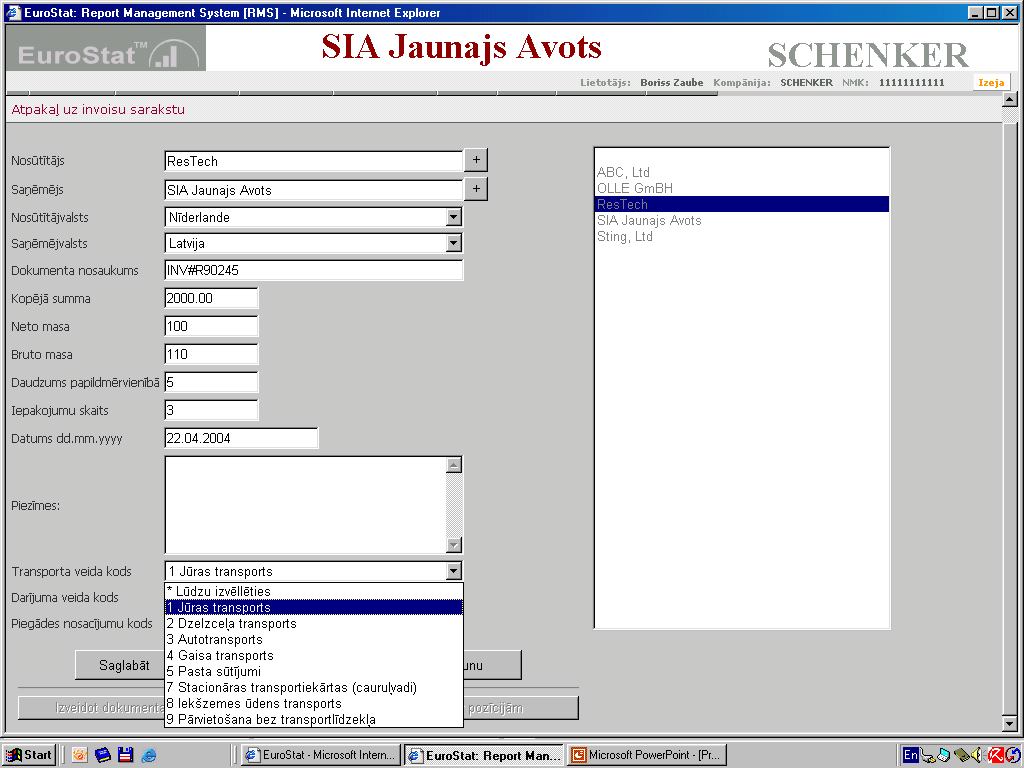The image size is (1024, 768).
Task: Click the Kopējā summa field 2000.00
Action: 211,298
